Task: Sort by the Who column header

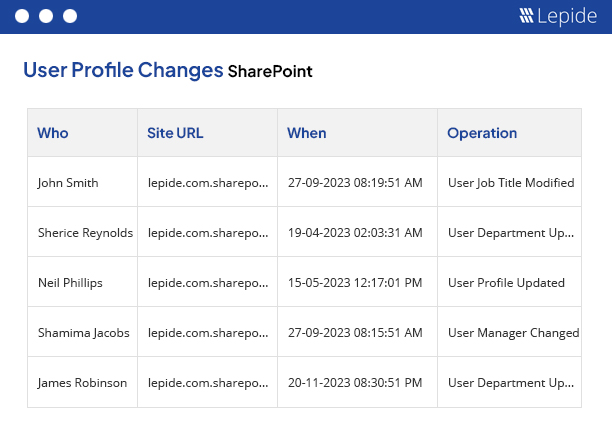Action: [53, 133]
